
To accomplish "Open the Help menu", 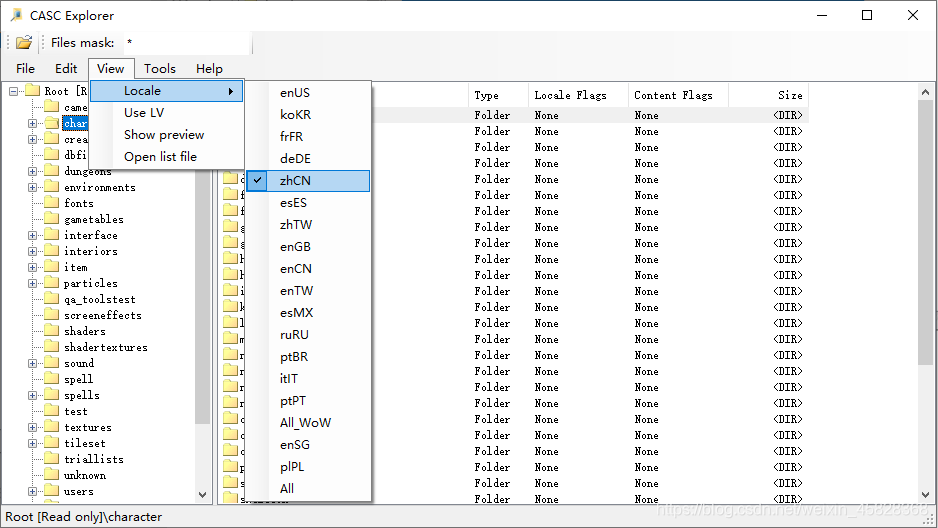I will [209, 69].
